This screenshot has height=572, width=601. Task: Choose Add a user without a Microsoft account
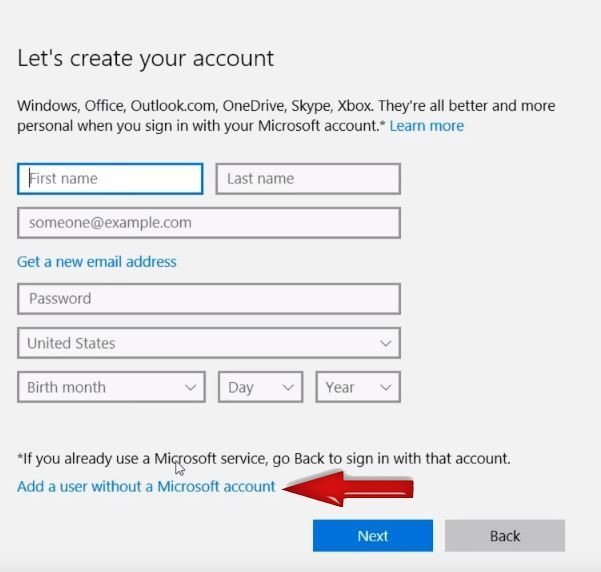146,486
